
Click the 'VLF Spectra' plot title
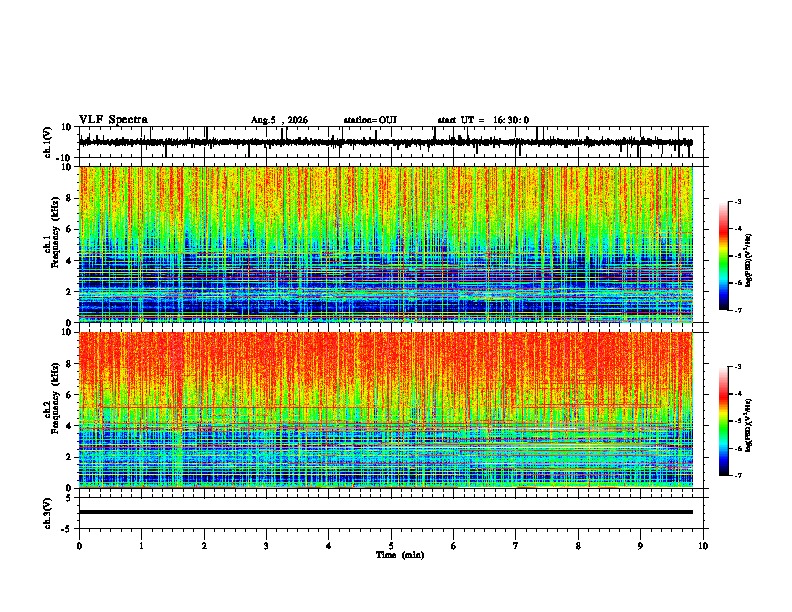(113, 120)
